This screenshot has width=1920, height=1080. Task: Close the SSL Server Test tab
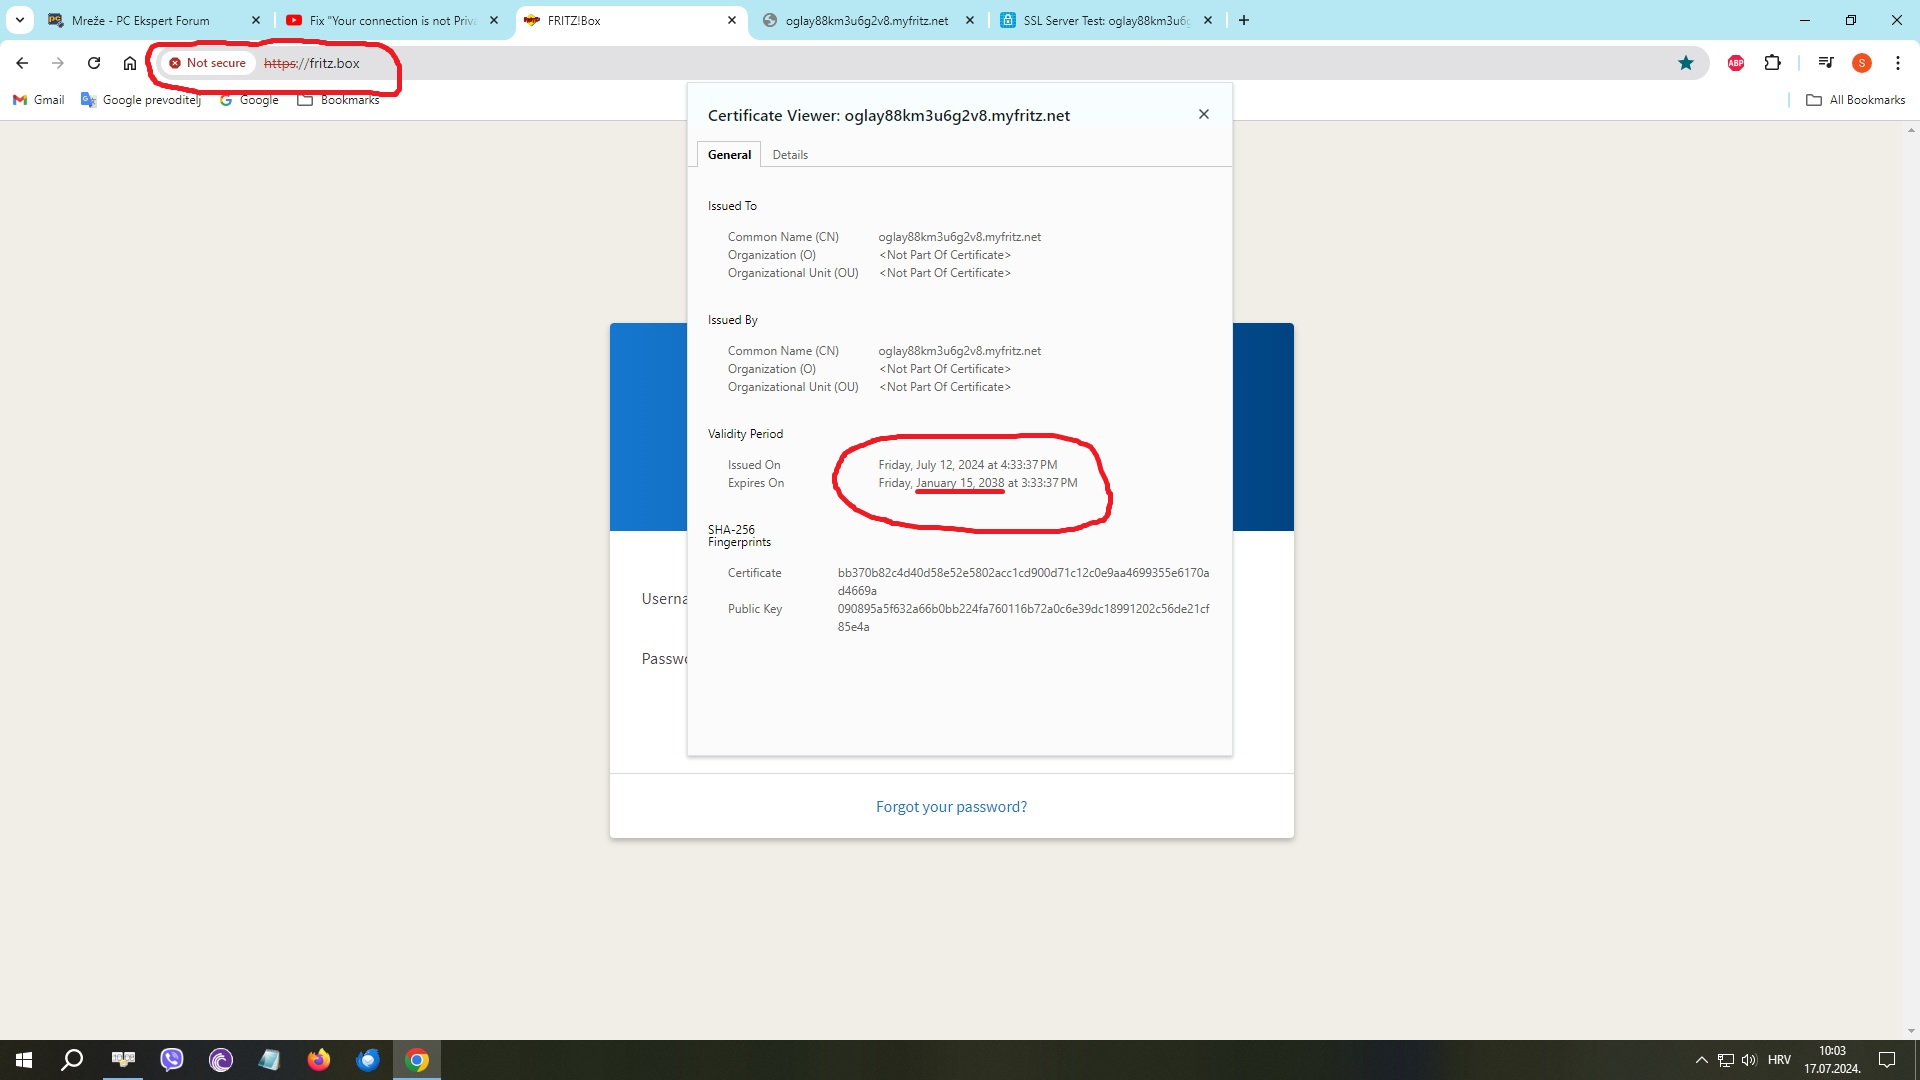(x=1208, y=20)
